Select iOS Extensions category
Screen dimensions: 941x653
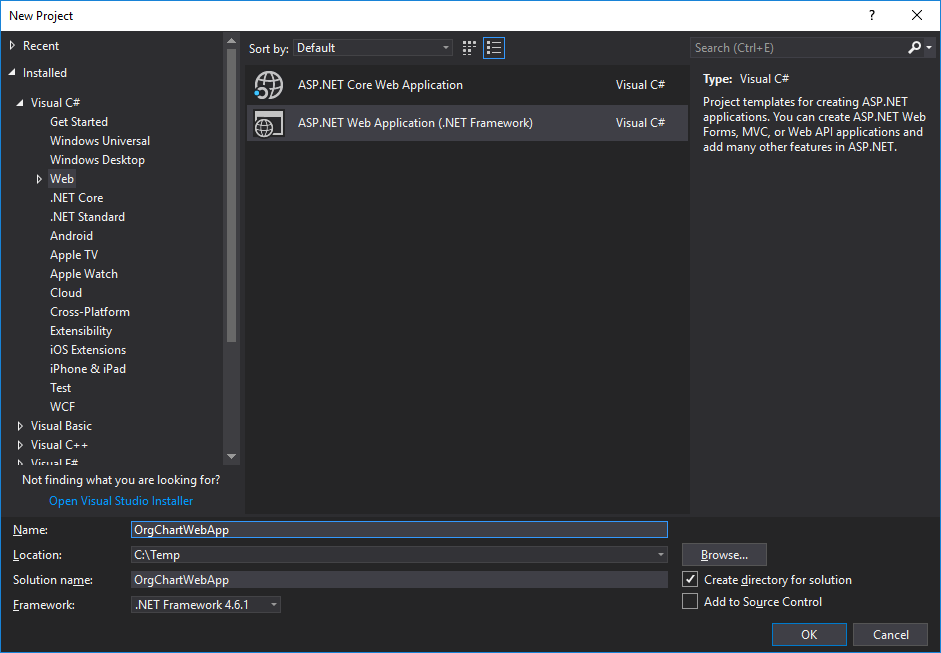pos(88,350)
